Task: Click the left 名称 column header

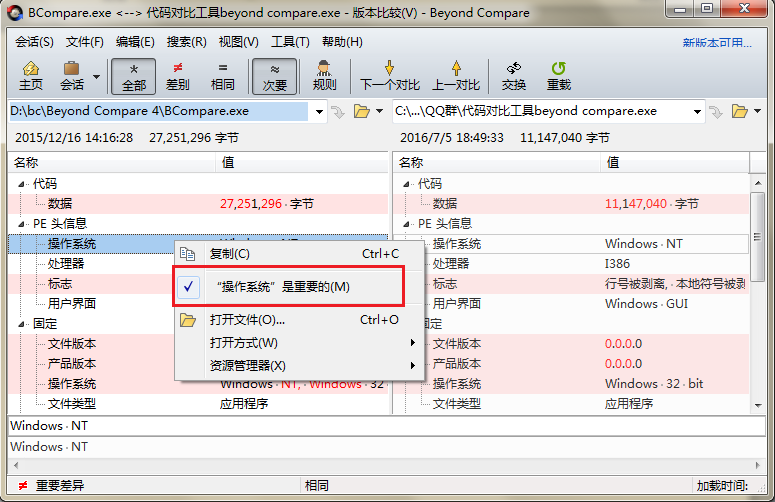Action: click(112, 163)
